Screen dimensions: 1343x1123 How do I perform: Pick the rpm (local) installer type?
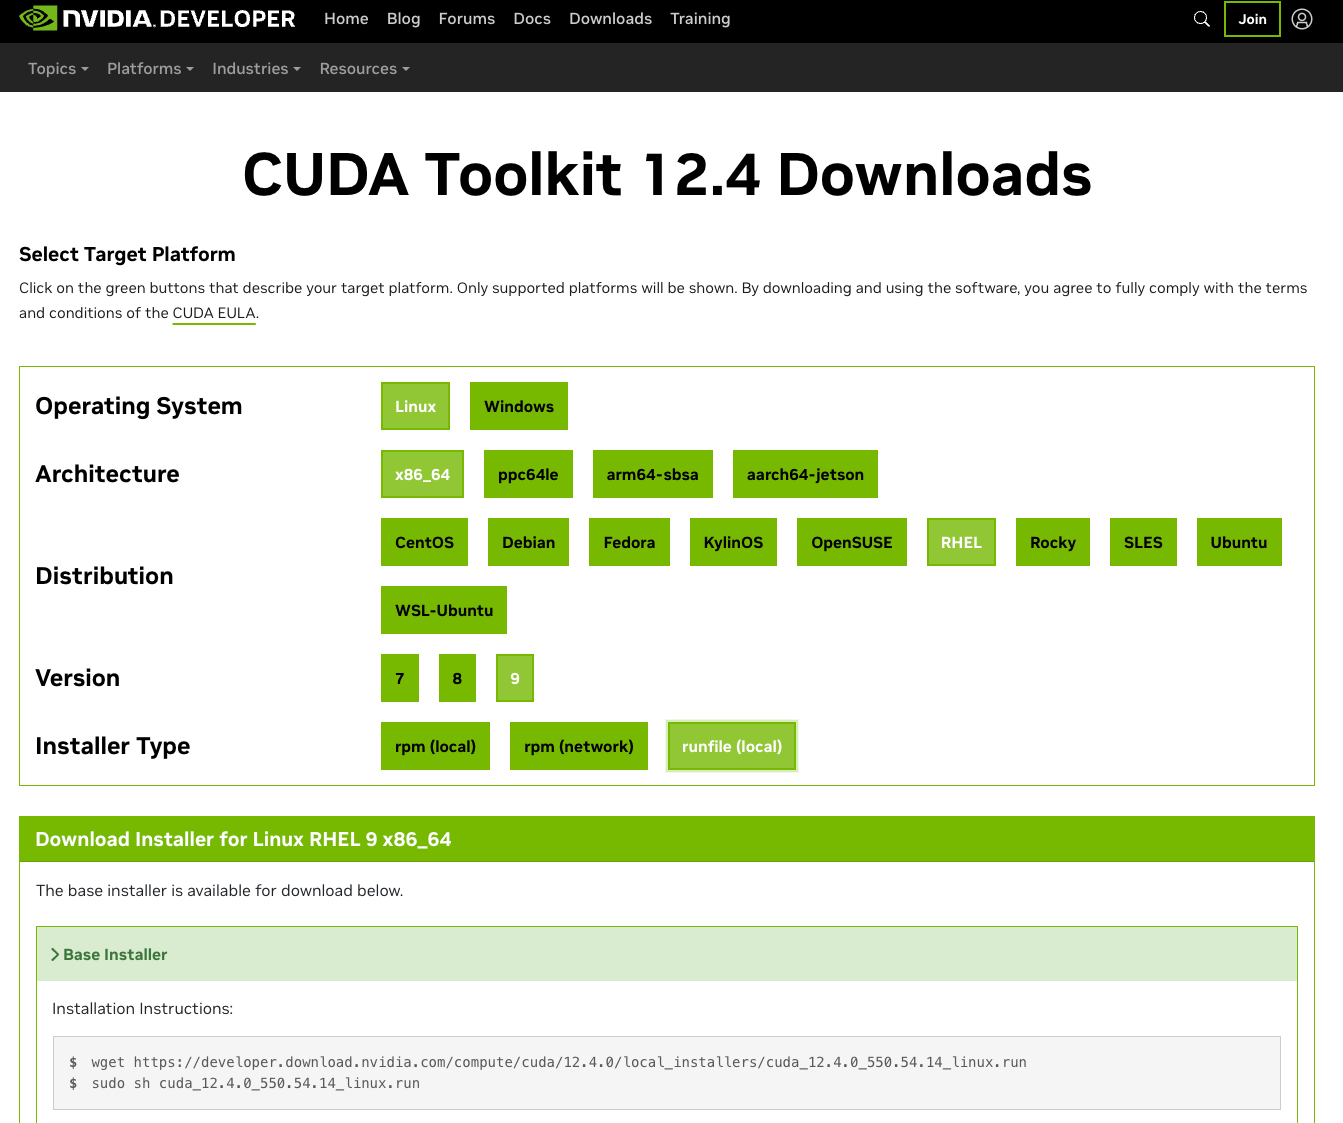435,746
